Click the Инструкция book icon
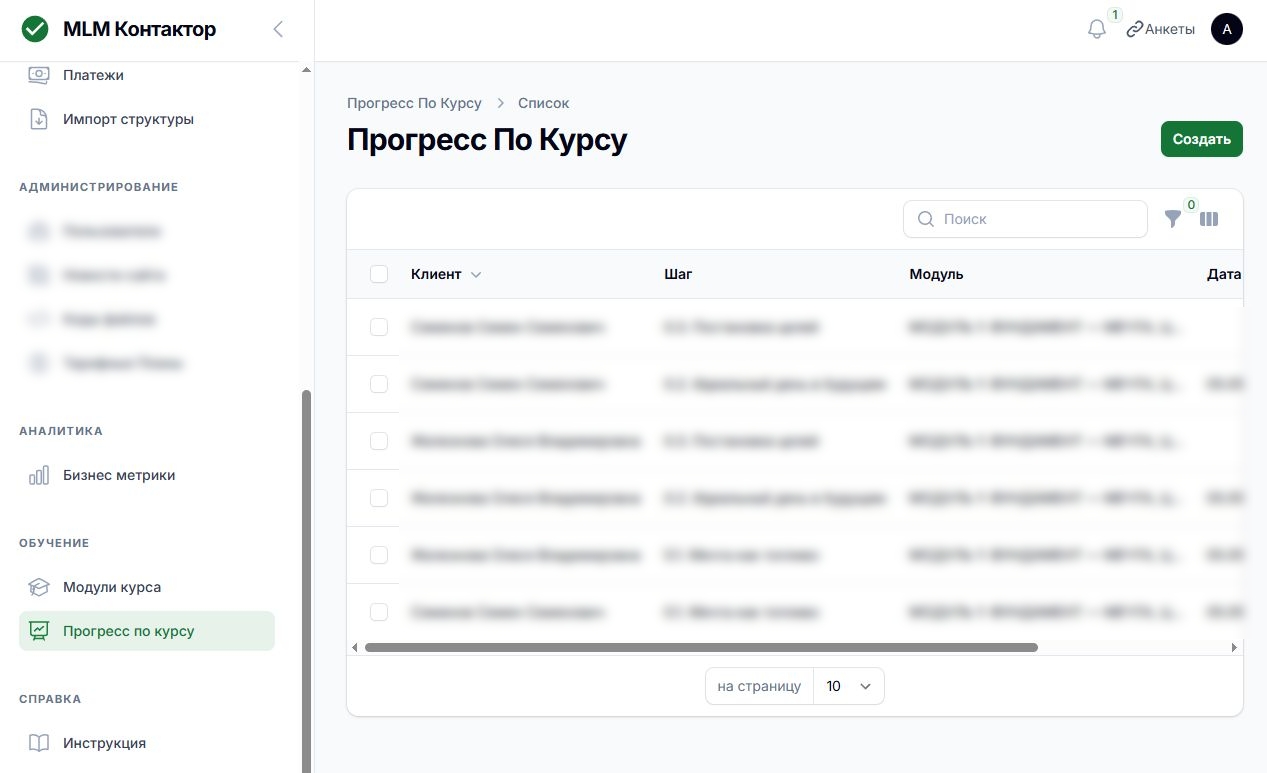The image size is (1267, 773). pos(39,743)
